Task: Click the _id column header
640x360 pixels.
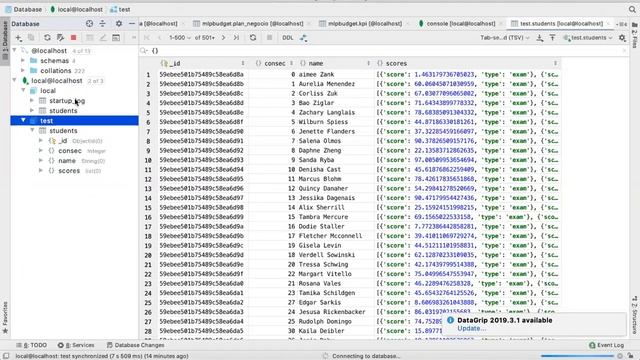Action: [x=203, y=63]
